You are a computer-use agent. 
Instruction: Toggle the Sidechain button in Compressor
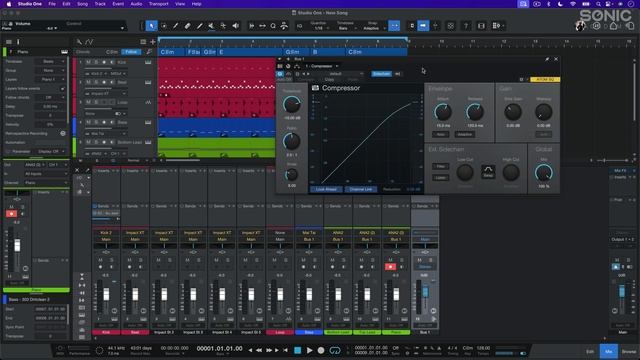[x=381, y=74]
